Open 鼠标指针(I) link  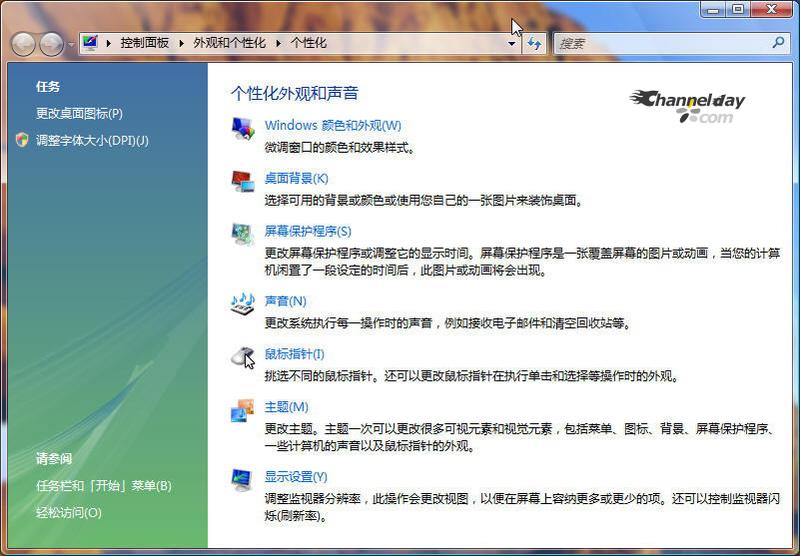294,354
